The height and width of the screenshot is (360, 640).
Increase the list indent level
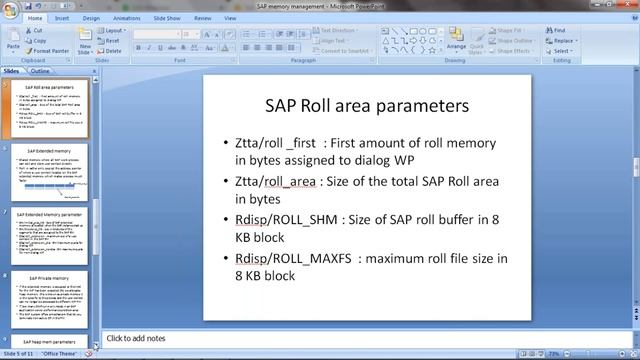[x=291, y=34]
